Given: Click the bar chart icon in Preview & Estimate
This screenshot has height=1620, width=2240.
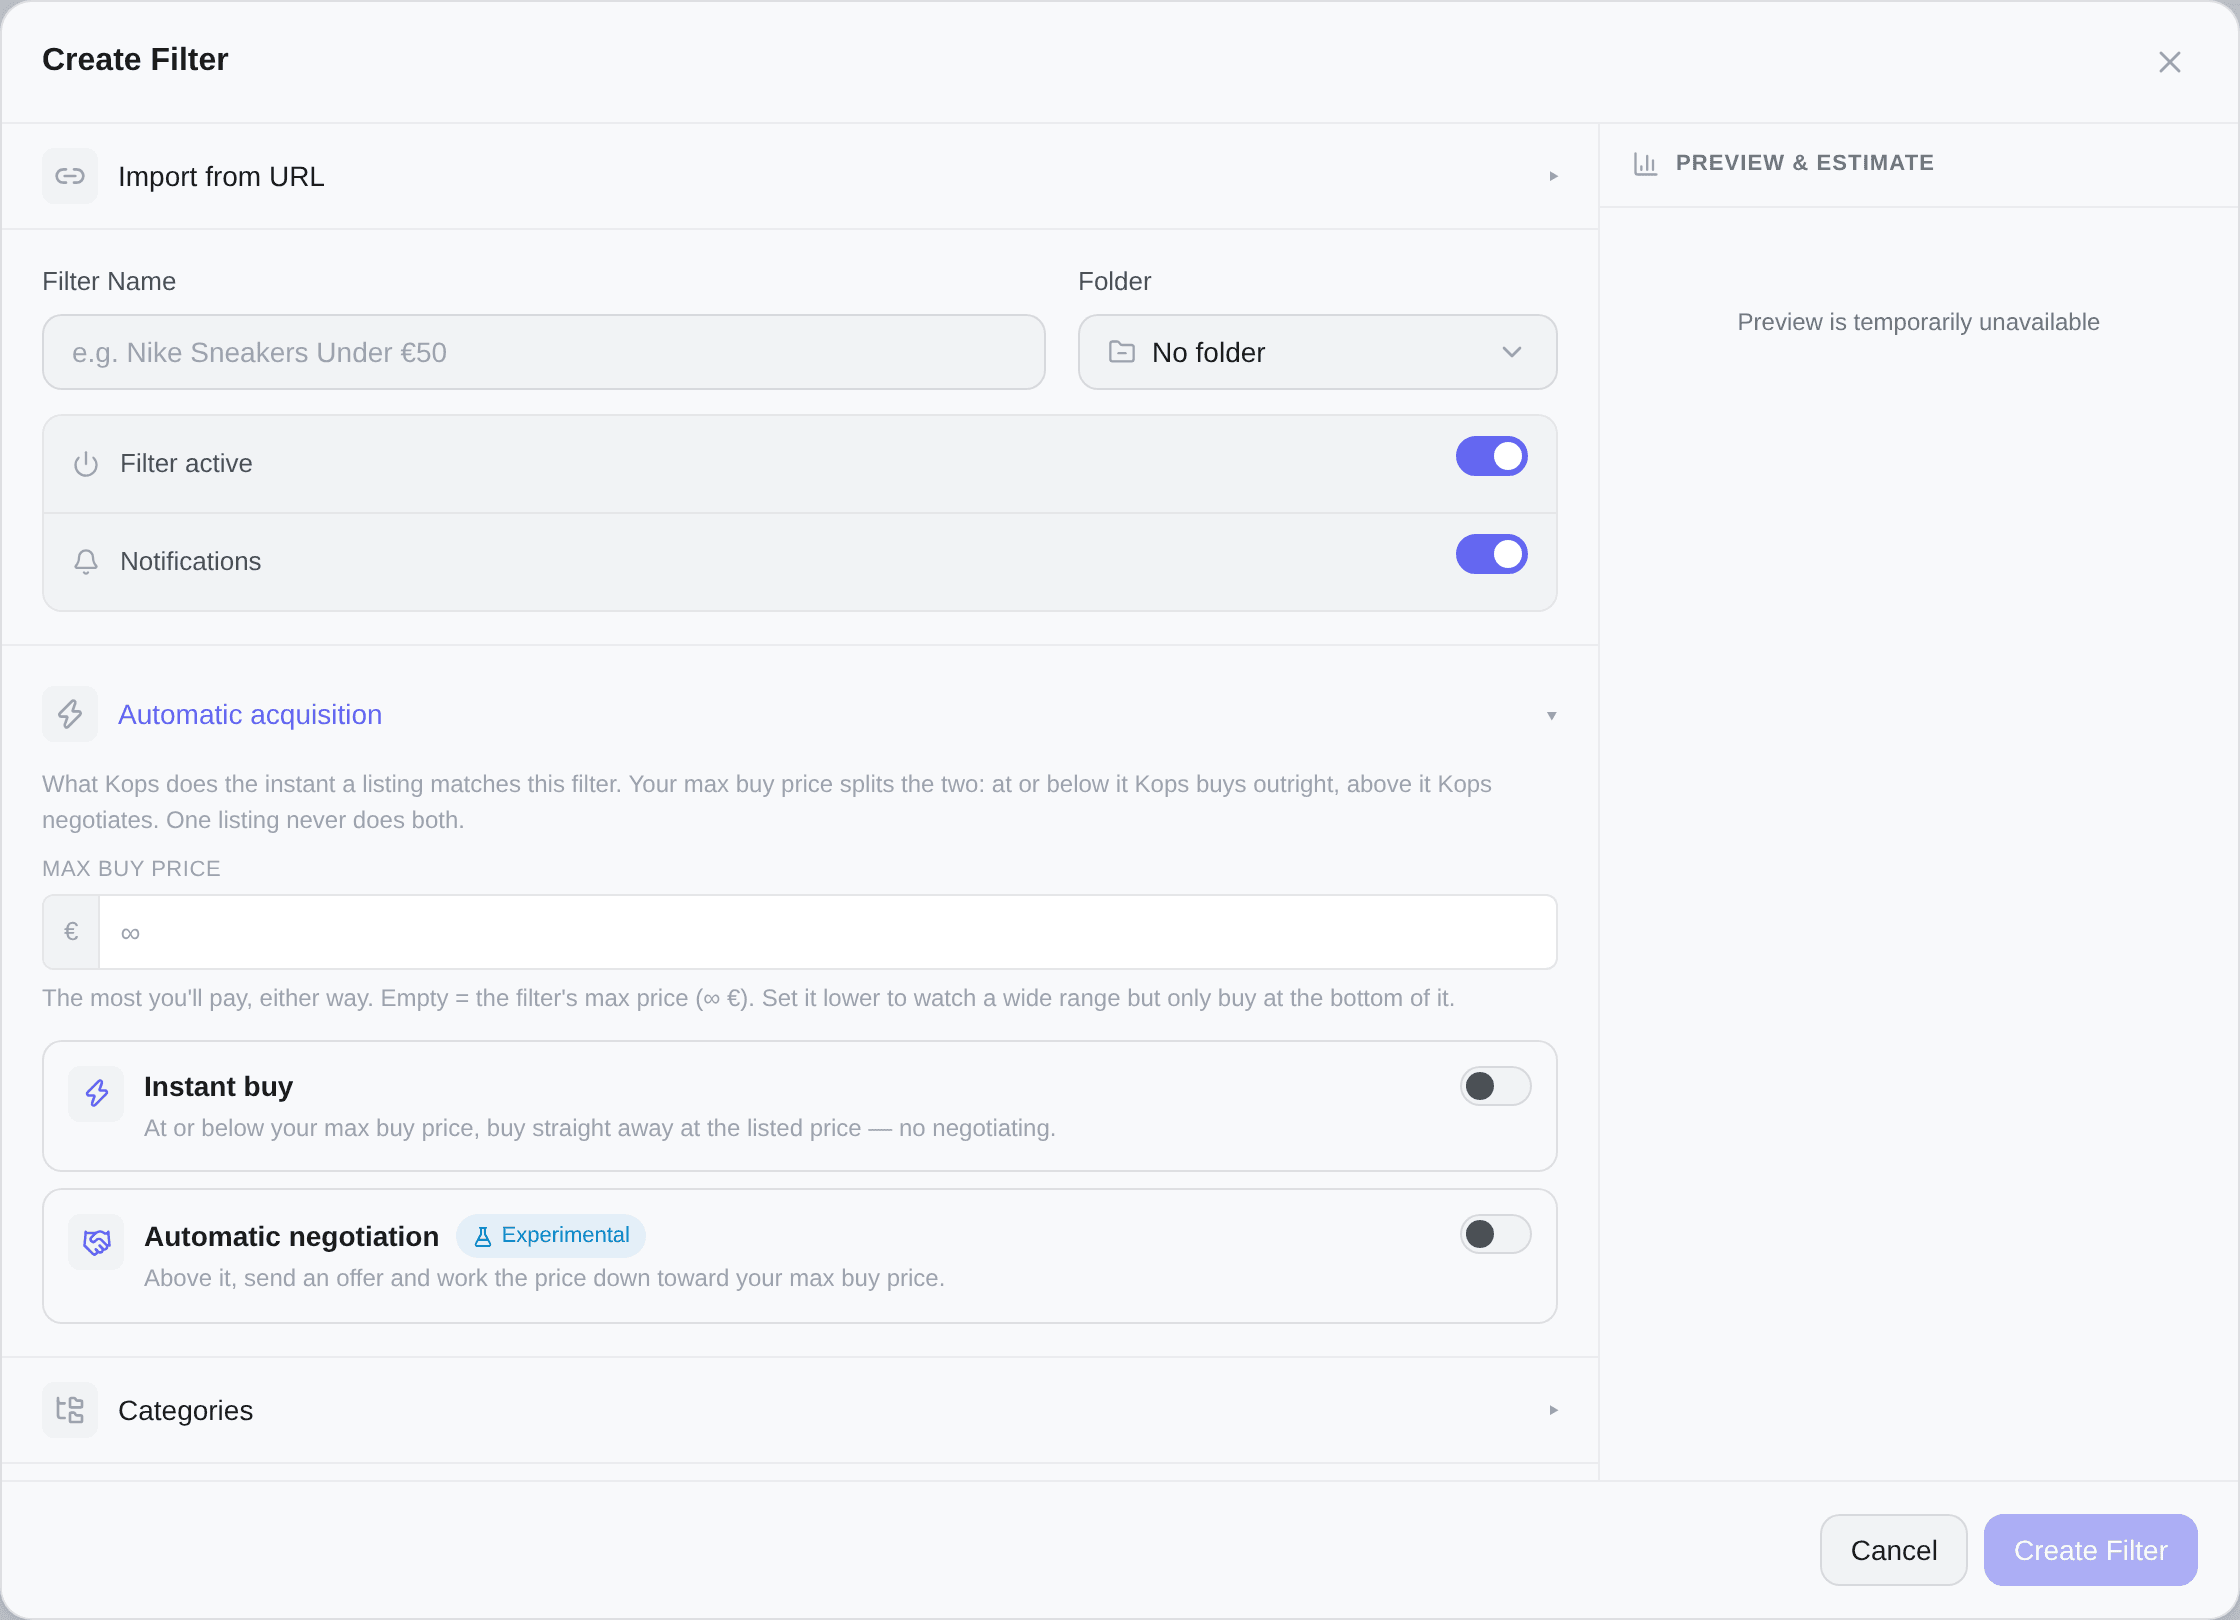Looking at the screenshot, I should pos(1645,163).
